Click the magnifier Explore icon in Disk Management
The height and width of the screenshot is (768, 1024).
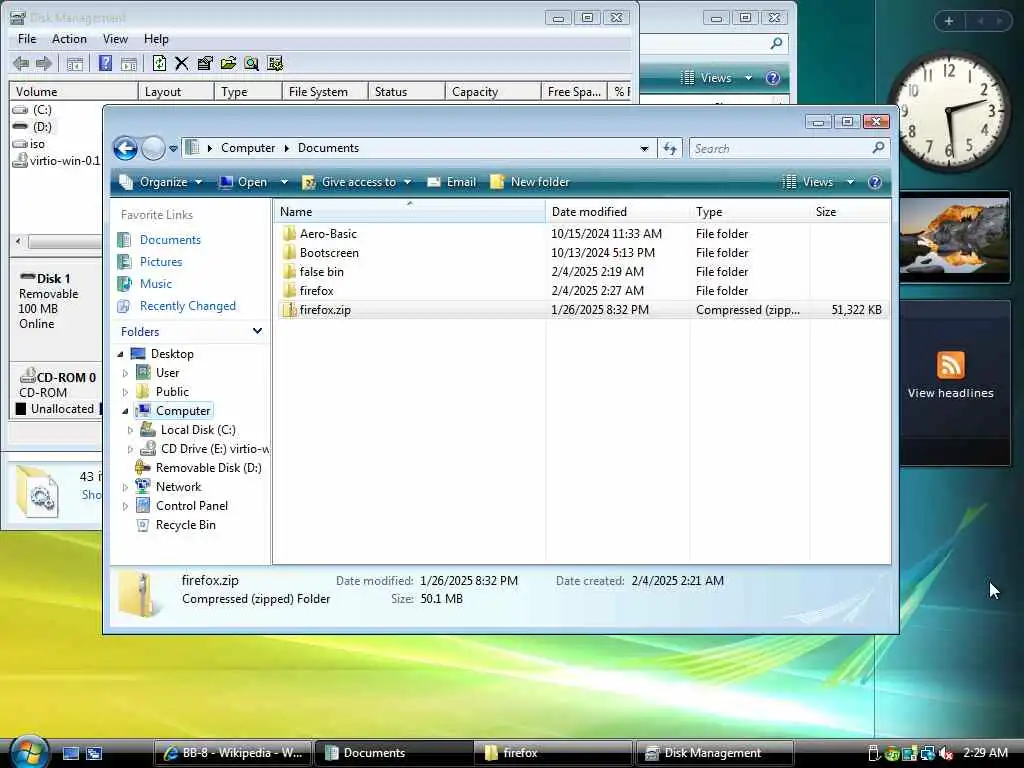pos(251,63)
